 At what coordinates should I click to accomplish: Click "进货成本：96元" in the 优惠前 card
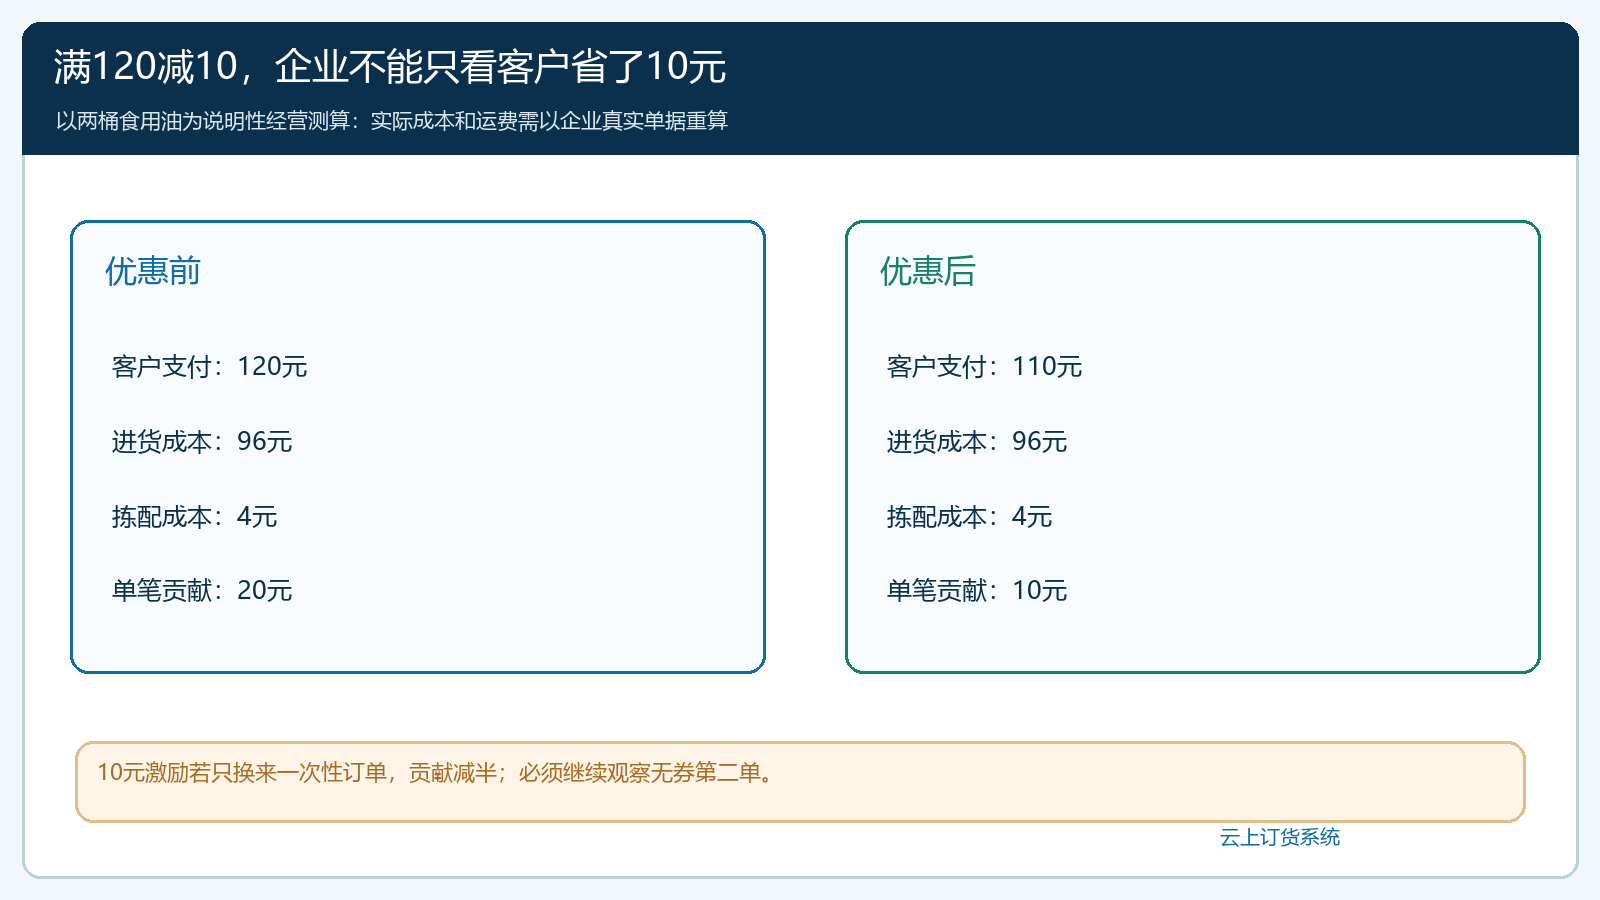pyautogui.click(x=202, y=442)
